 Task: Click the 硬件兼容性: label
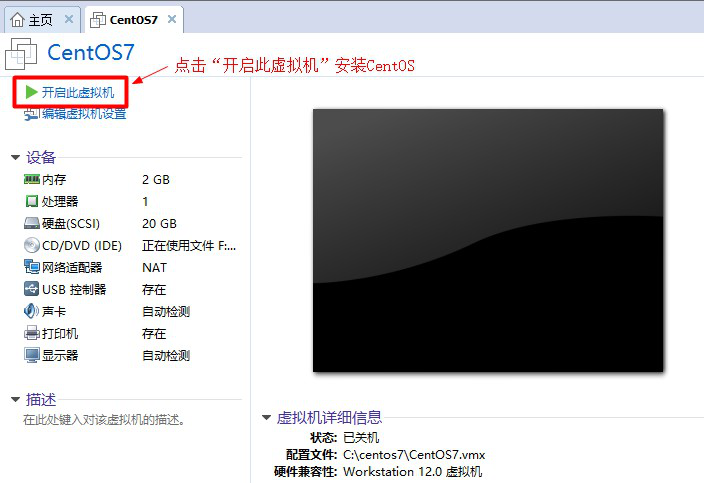306,472
